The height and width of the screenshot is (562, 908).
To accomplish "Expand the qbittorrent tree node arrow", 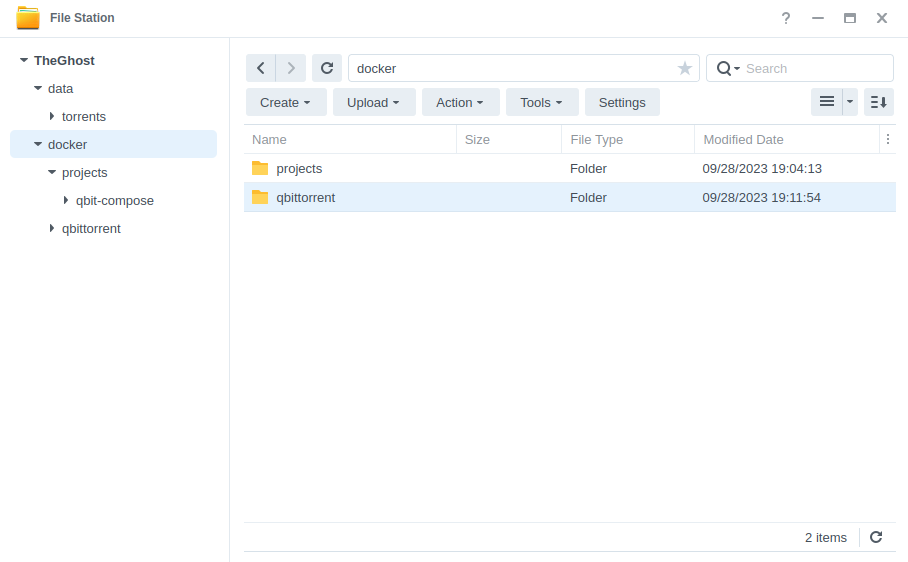I will coord(52,228).
